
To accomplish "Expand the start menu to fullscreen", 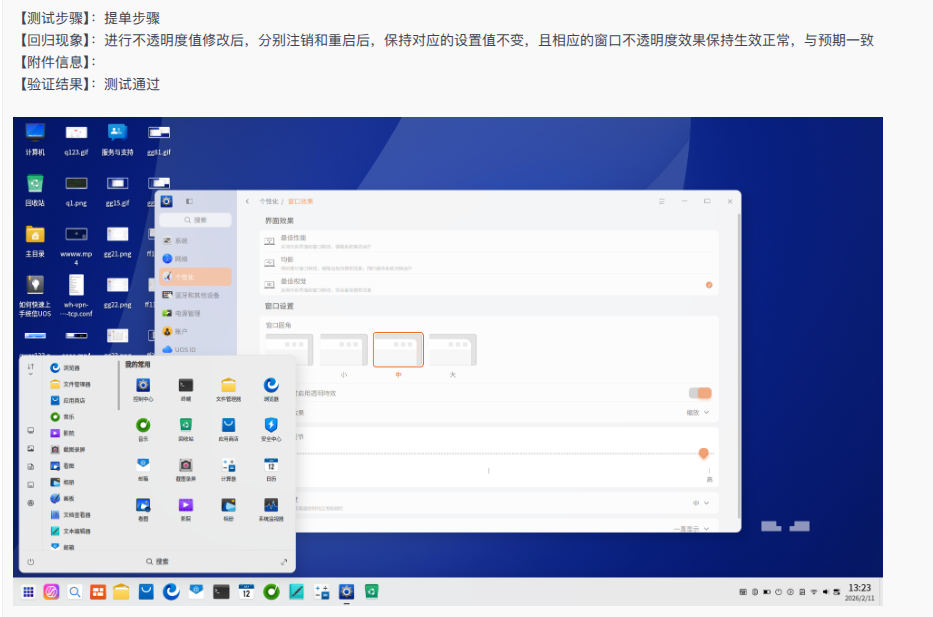I will [x=284, y=562].
